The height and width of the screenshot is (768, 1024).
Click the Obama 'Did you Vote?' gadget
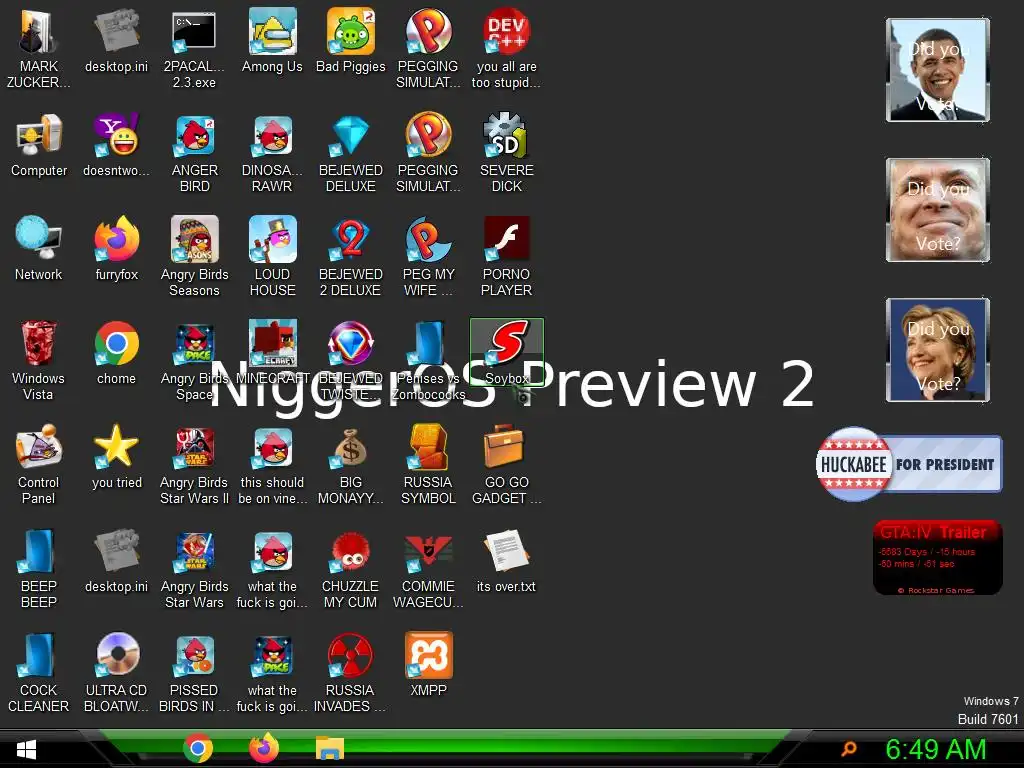click(x=938, y=70)
